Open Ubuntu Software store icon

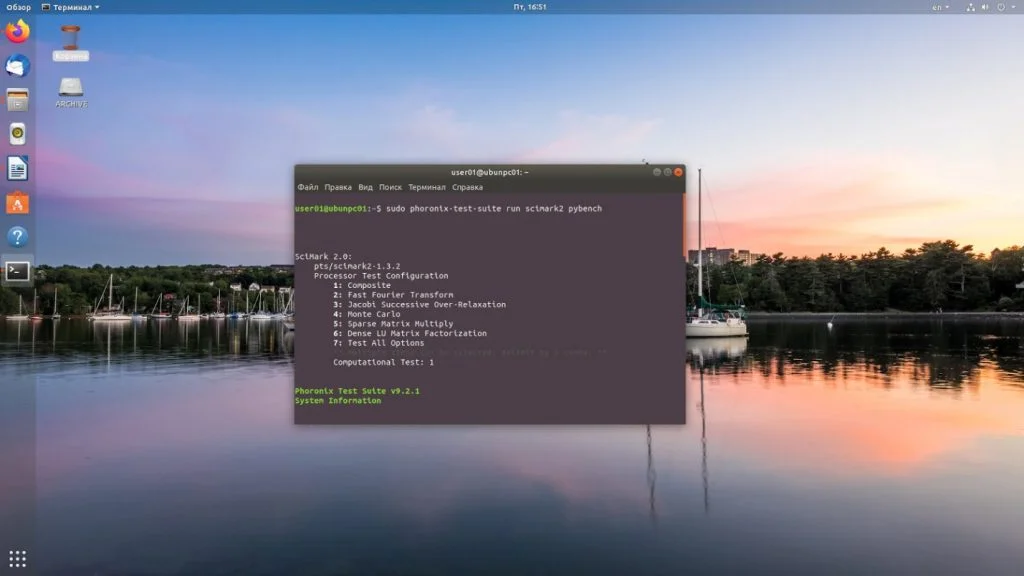[x=17, y=203]
